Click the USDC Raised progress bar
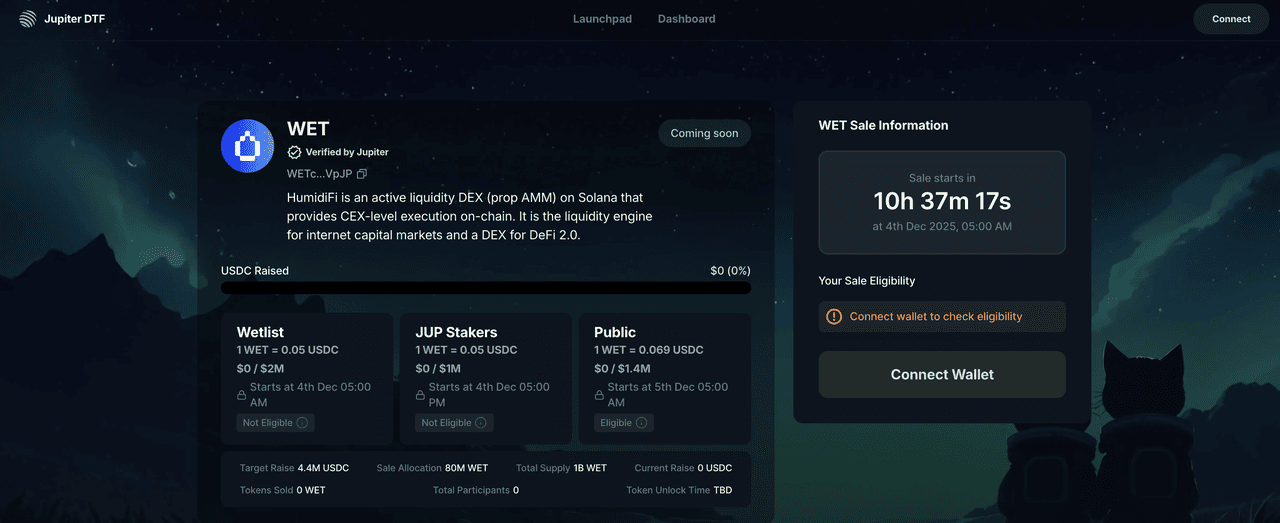Image resolution: width=1280 pixels, height=523 pixels. 485,288
